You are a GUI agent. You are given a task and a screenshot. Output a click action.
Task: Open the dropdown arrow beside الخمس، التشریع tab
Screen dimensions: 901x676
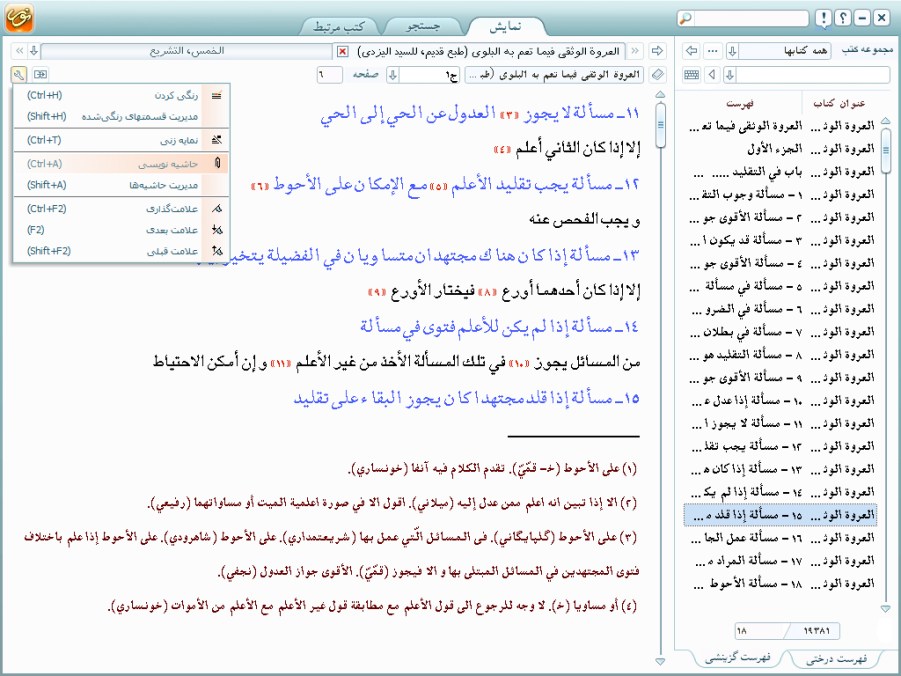34,51
